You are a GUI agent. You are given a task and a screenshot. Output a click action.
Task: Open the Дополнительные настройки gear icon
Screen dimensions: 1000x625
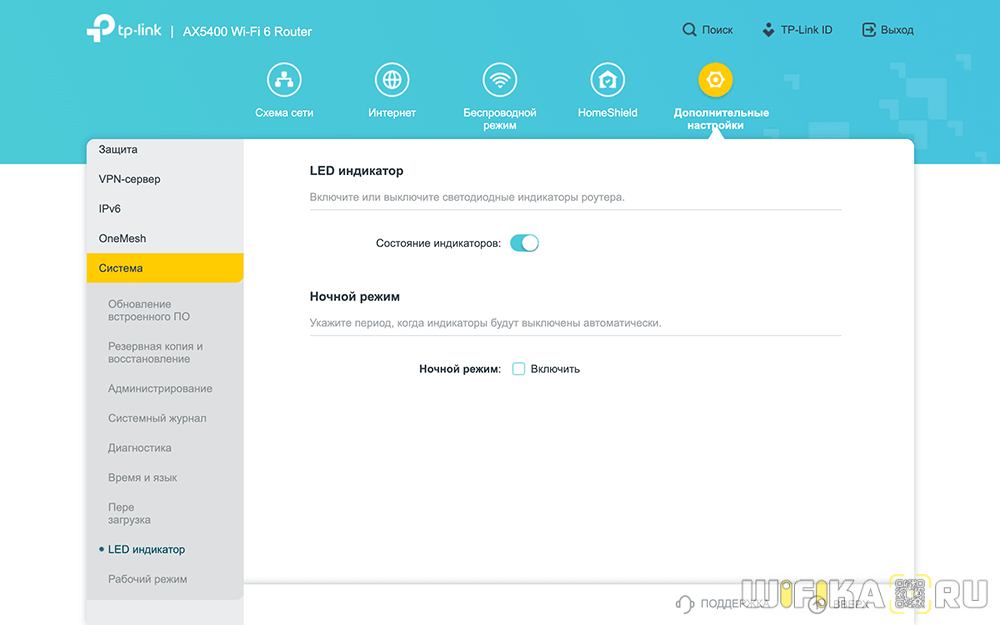[x=715, y=80]
